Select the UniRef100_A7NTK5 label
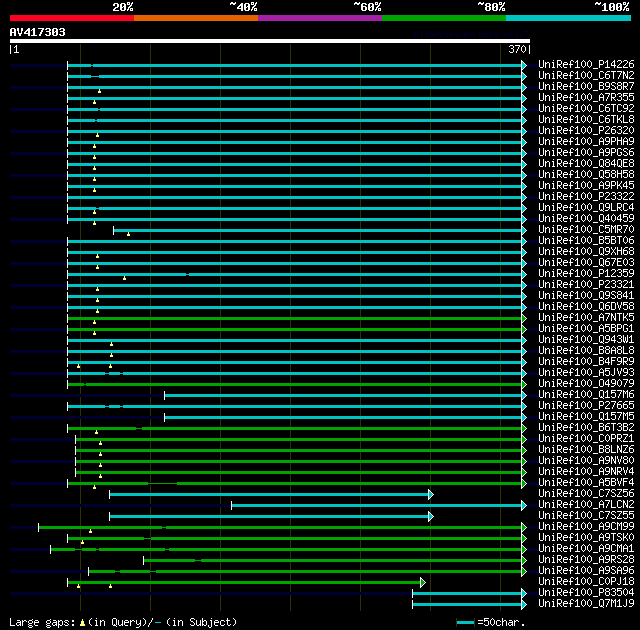This screenshot has width=640, height=630. click(x=586, y=318)
